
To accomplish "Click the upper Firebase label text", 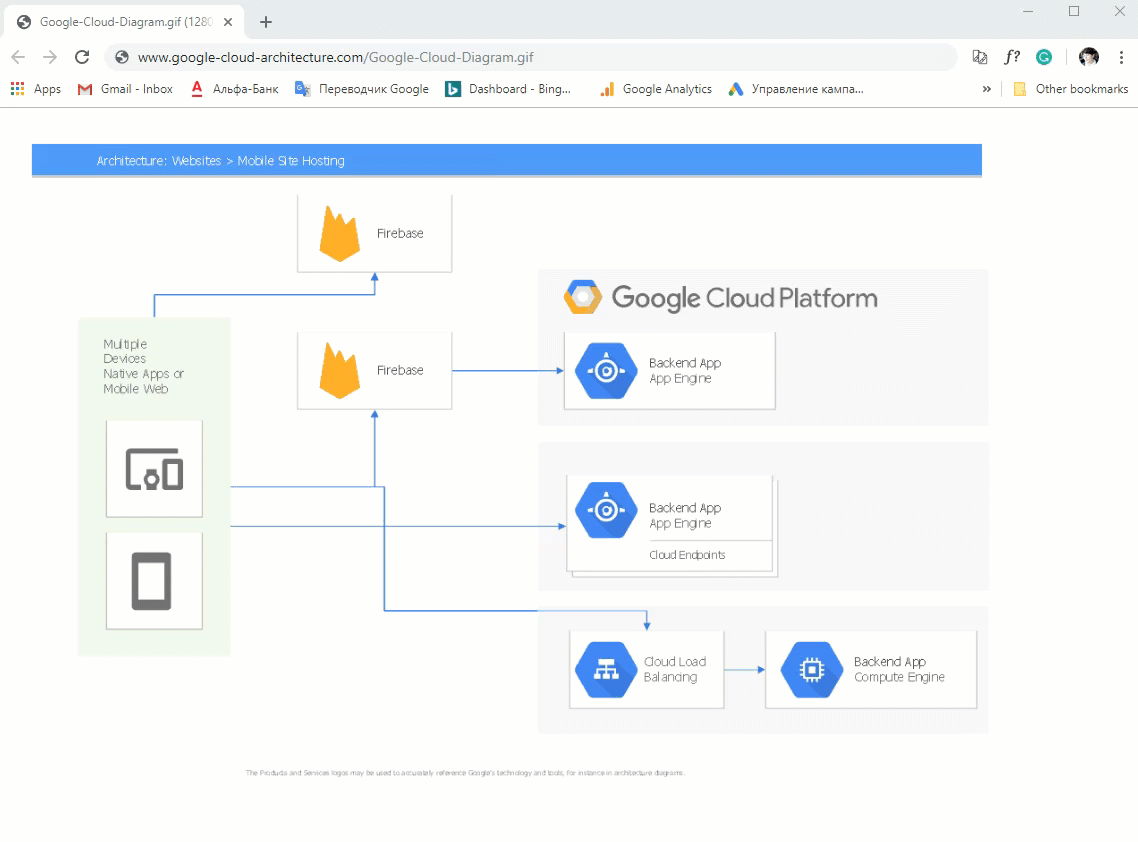I will coord(400,233).
